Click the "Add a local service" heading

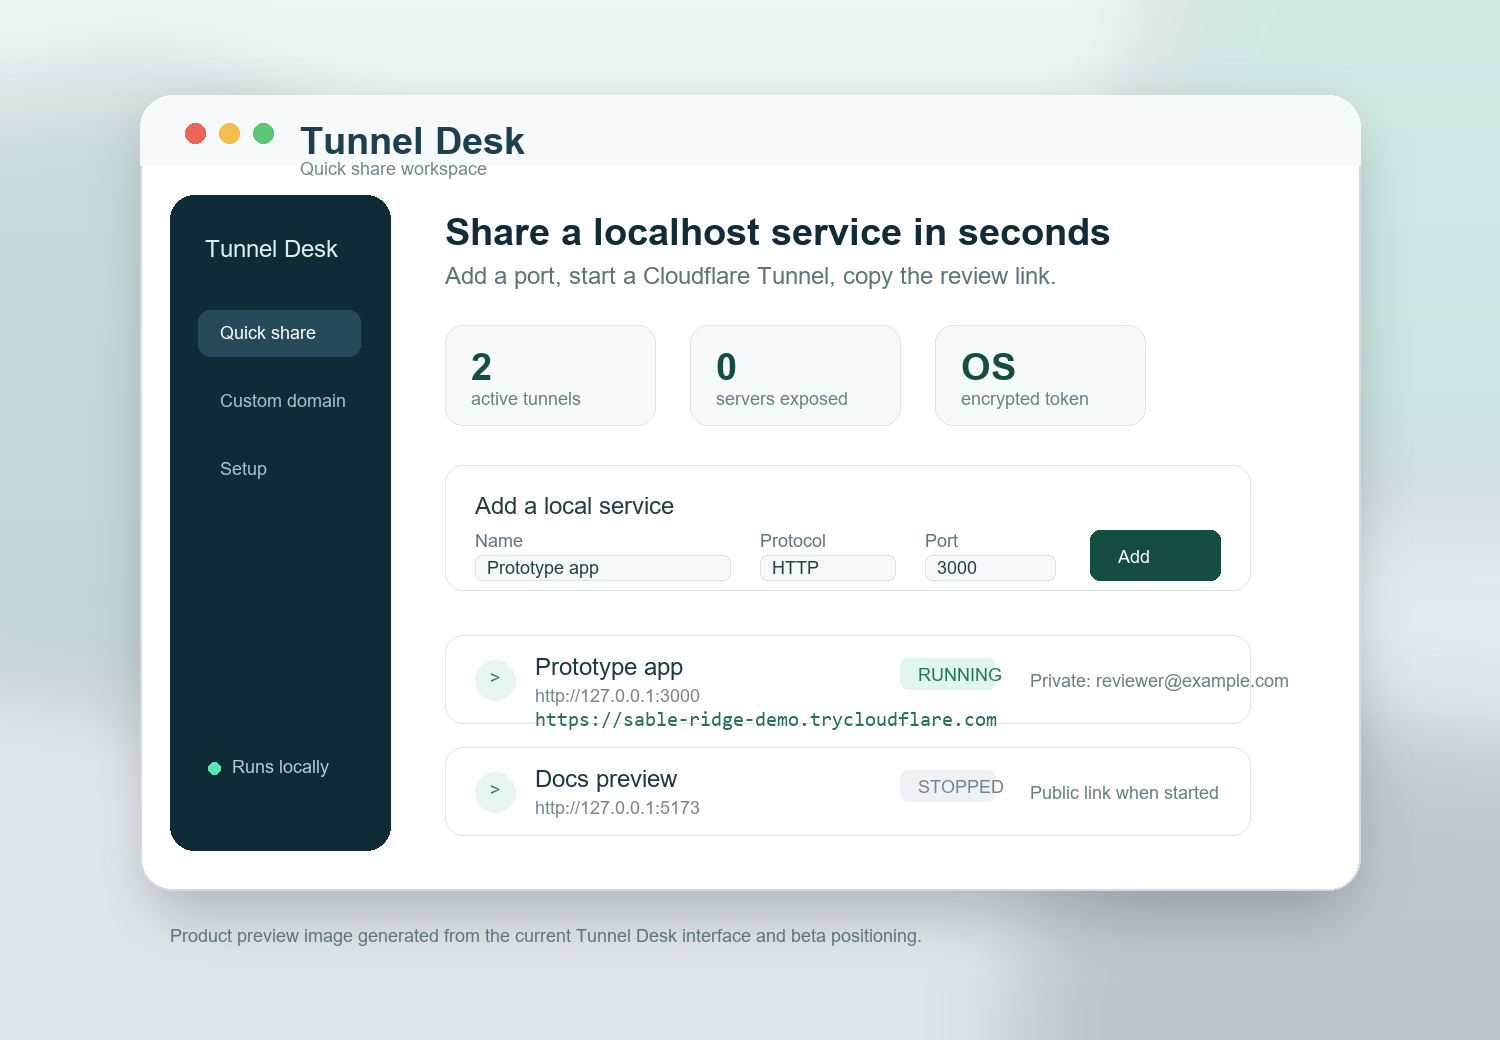tap(574, 506)
